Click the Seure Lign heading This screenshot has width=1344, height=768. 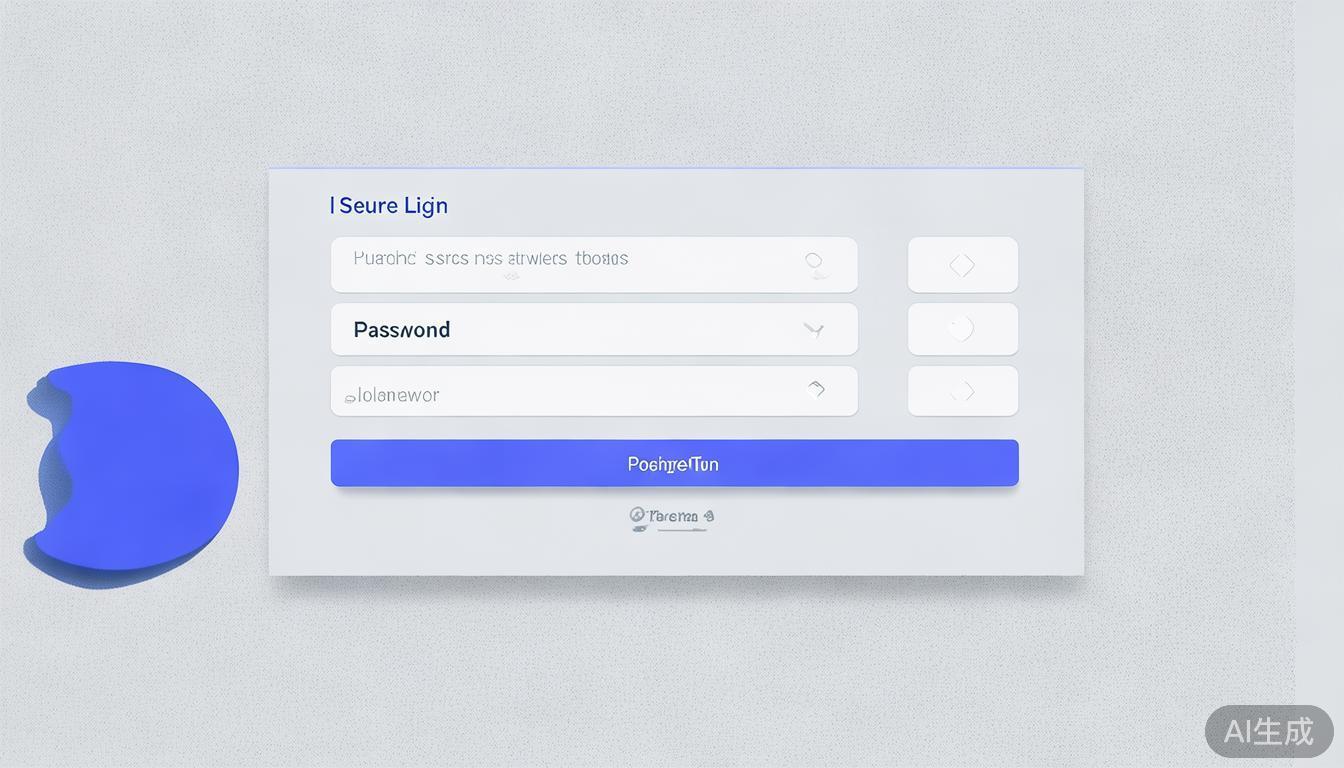(x=389, y=206)
